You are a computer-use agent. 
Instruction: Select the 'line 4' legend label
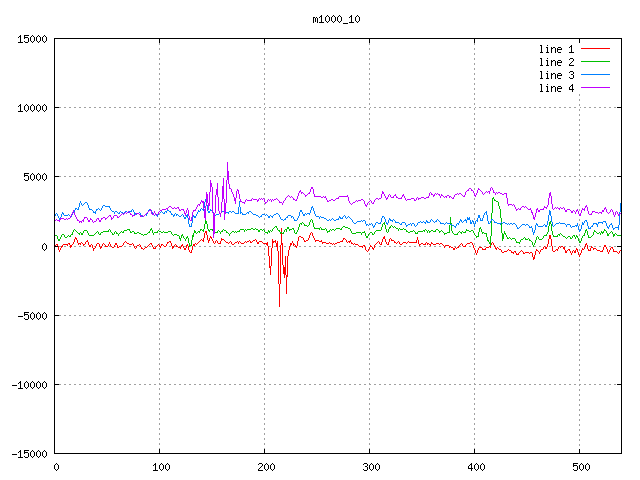tap(556, 88)
